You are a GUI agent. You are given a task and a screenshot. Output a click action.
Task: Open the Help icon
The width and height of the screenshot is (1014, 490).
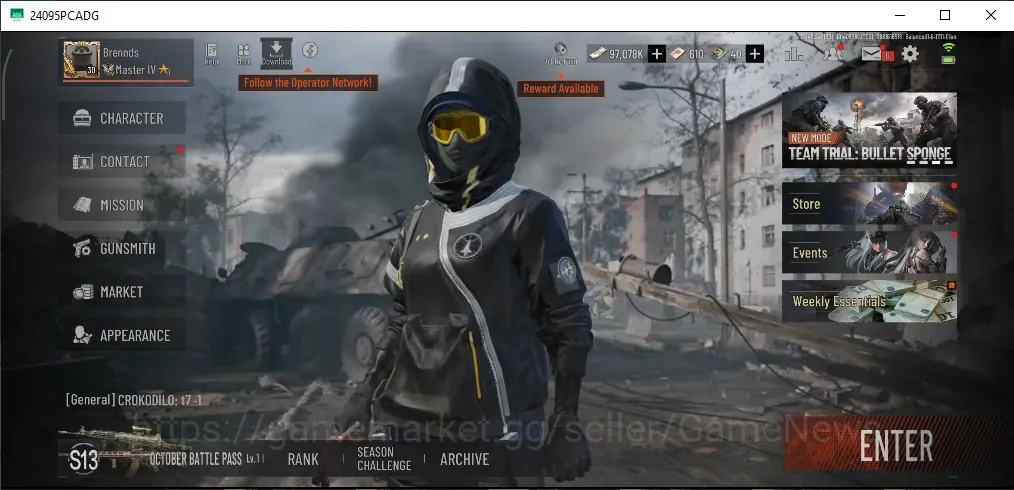tap(211, 54)
